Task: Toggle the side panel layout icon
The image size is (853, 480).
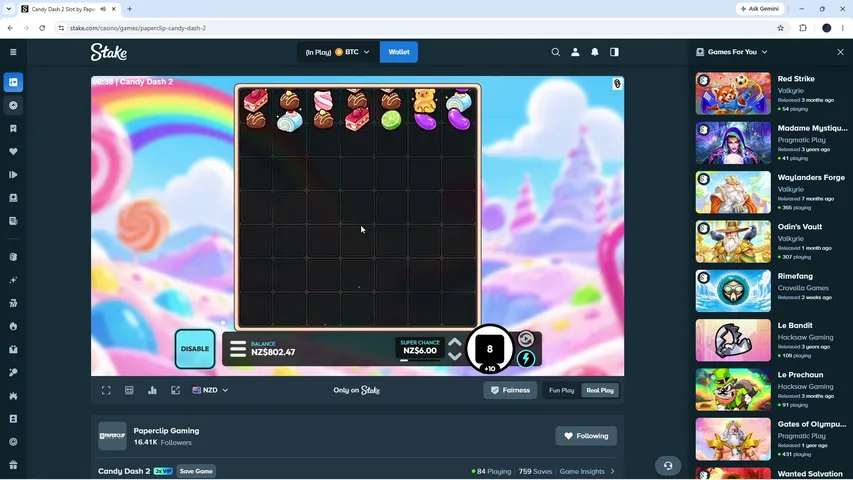Action: click(x=614, y=52)
